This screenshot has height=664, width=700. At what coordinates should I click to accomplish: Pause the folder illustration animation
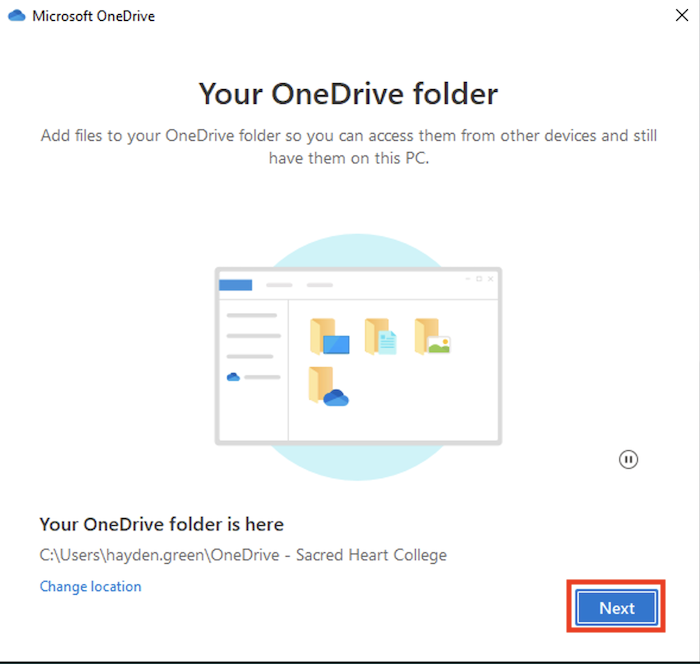[628, 459]
